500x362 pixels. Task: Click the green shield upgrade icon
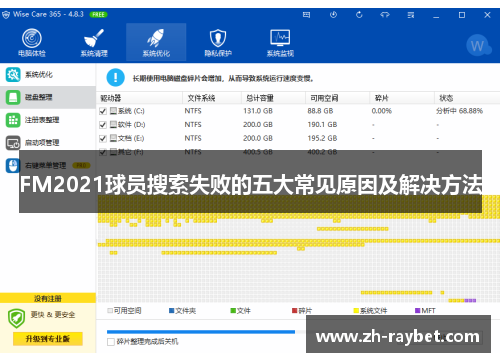pos(16,318)
